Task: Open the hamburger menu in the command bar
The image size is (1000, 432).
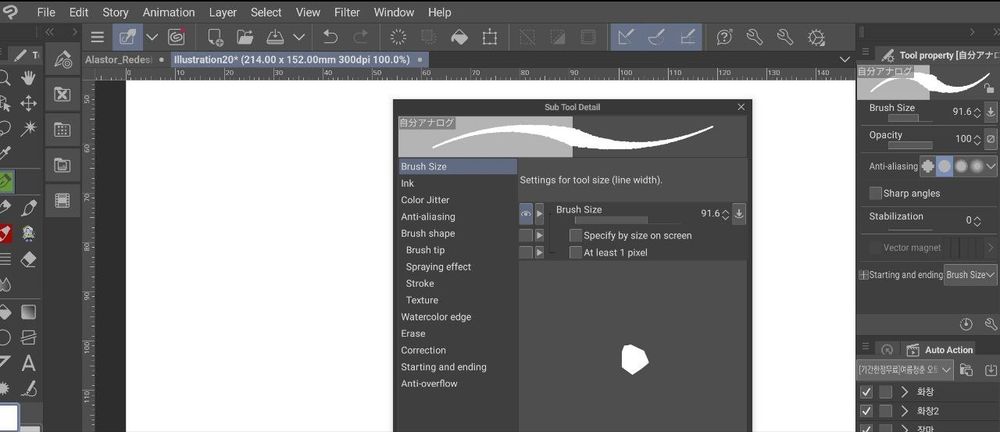Action: tap(97, 37)
